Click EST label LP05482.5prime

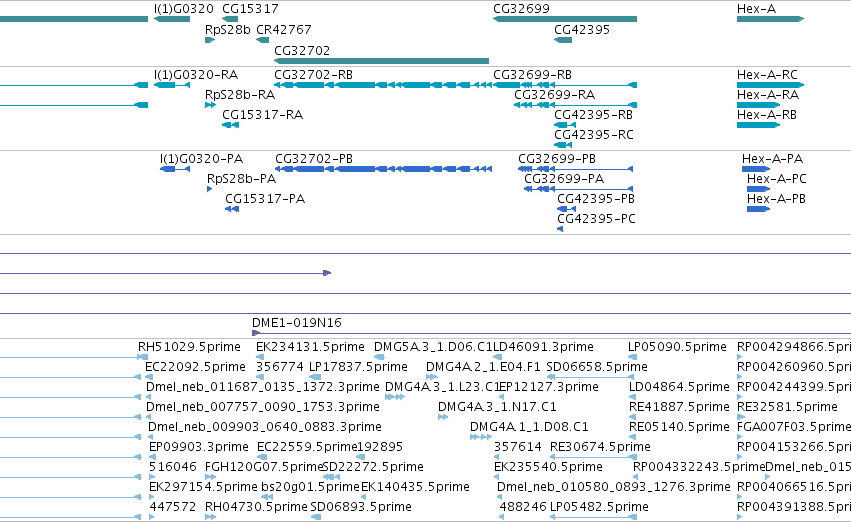pos(599,507)
